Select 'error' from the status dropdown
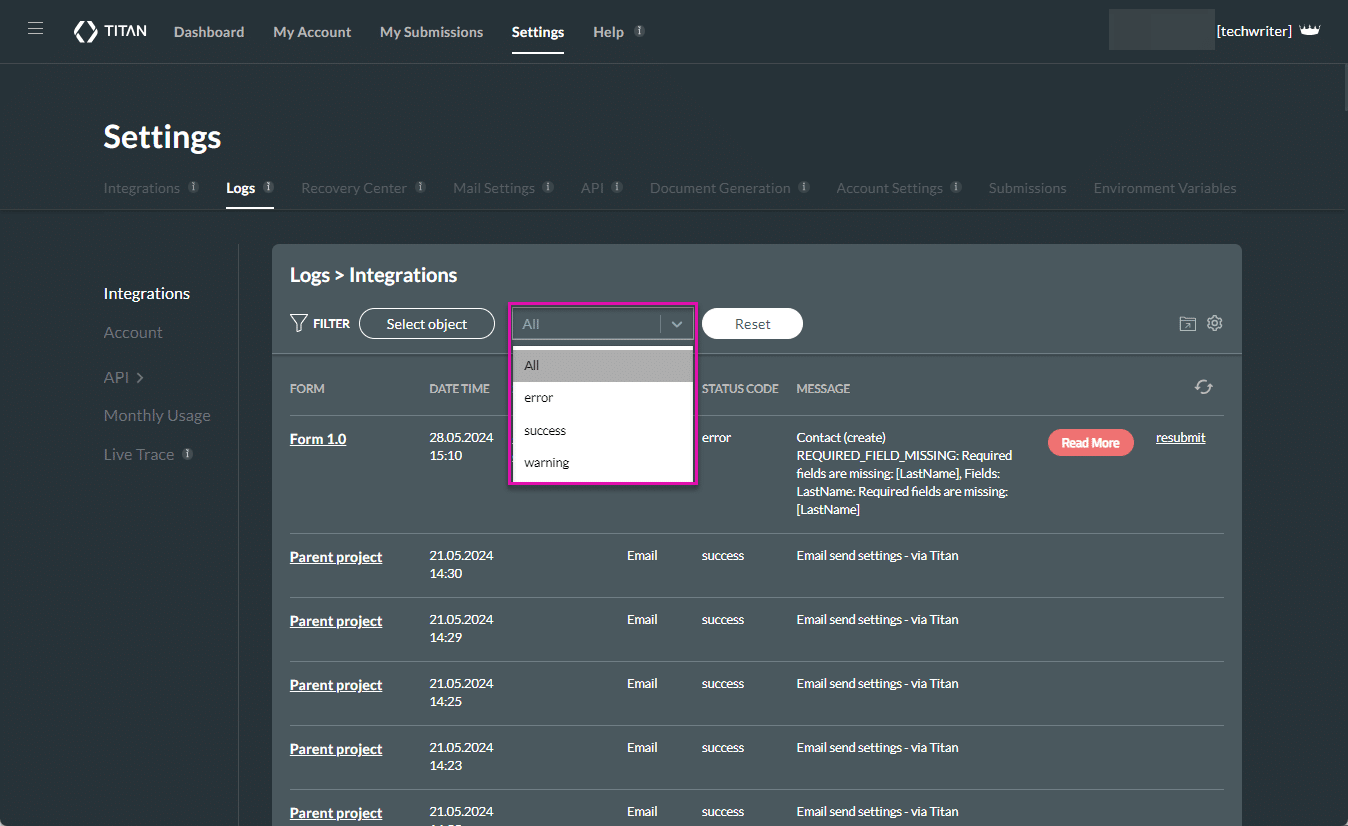 point(539,398)
